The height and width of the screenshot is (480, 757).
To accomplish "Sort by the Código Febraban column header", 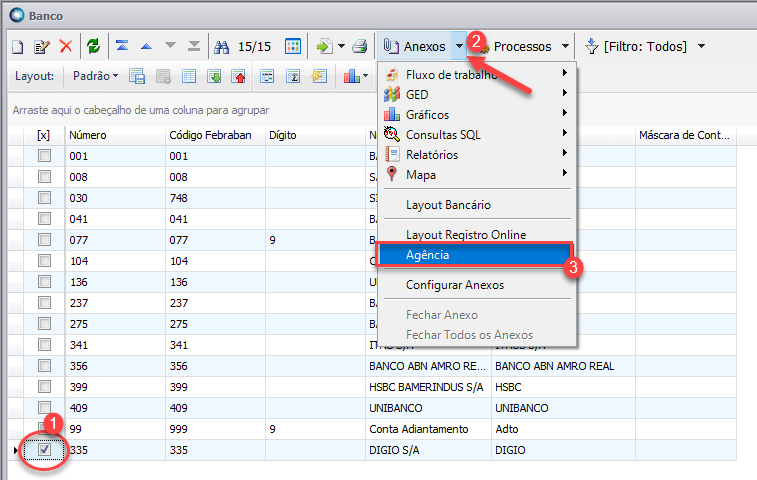I will [215, 135].
